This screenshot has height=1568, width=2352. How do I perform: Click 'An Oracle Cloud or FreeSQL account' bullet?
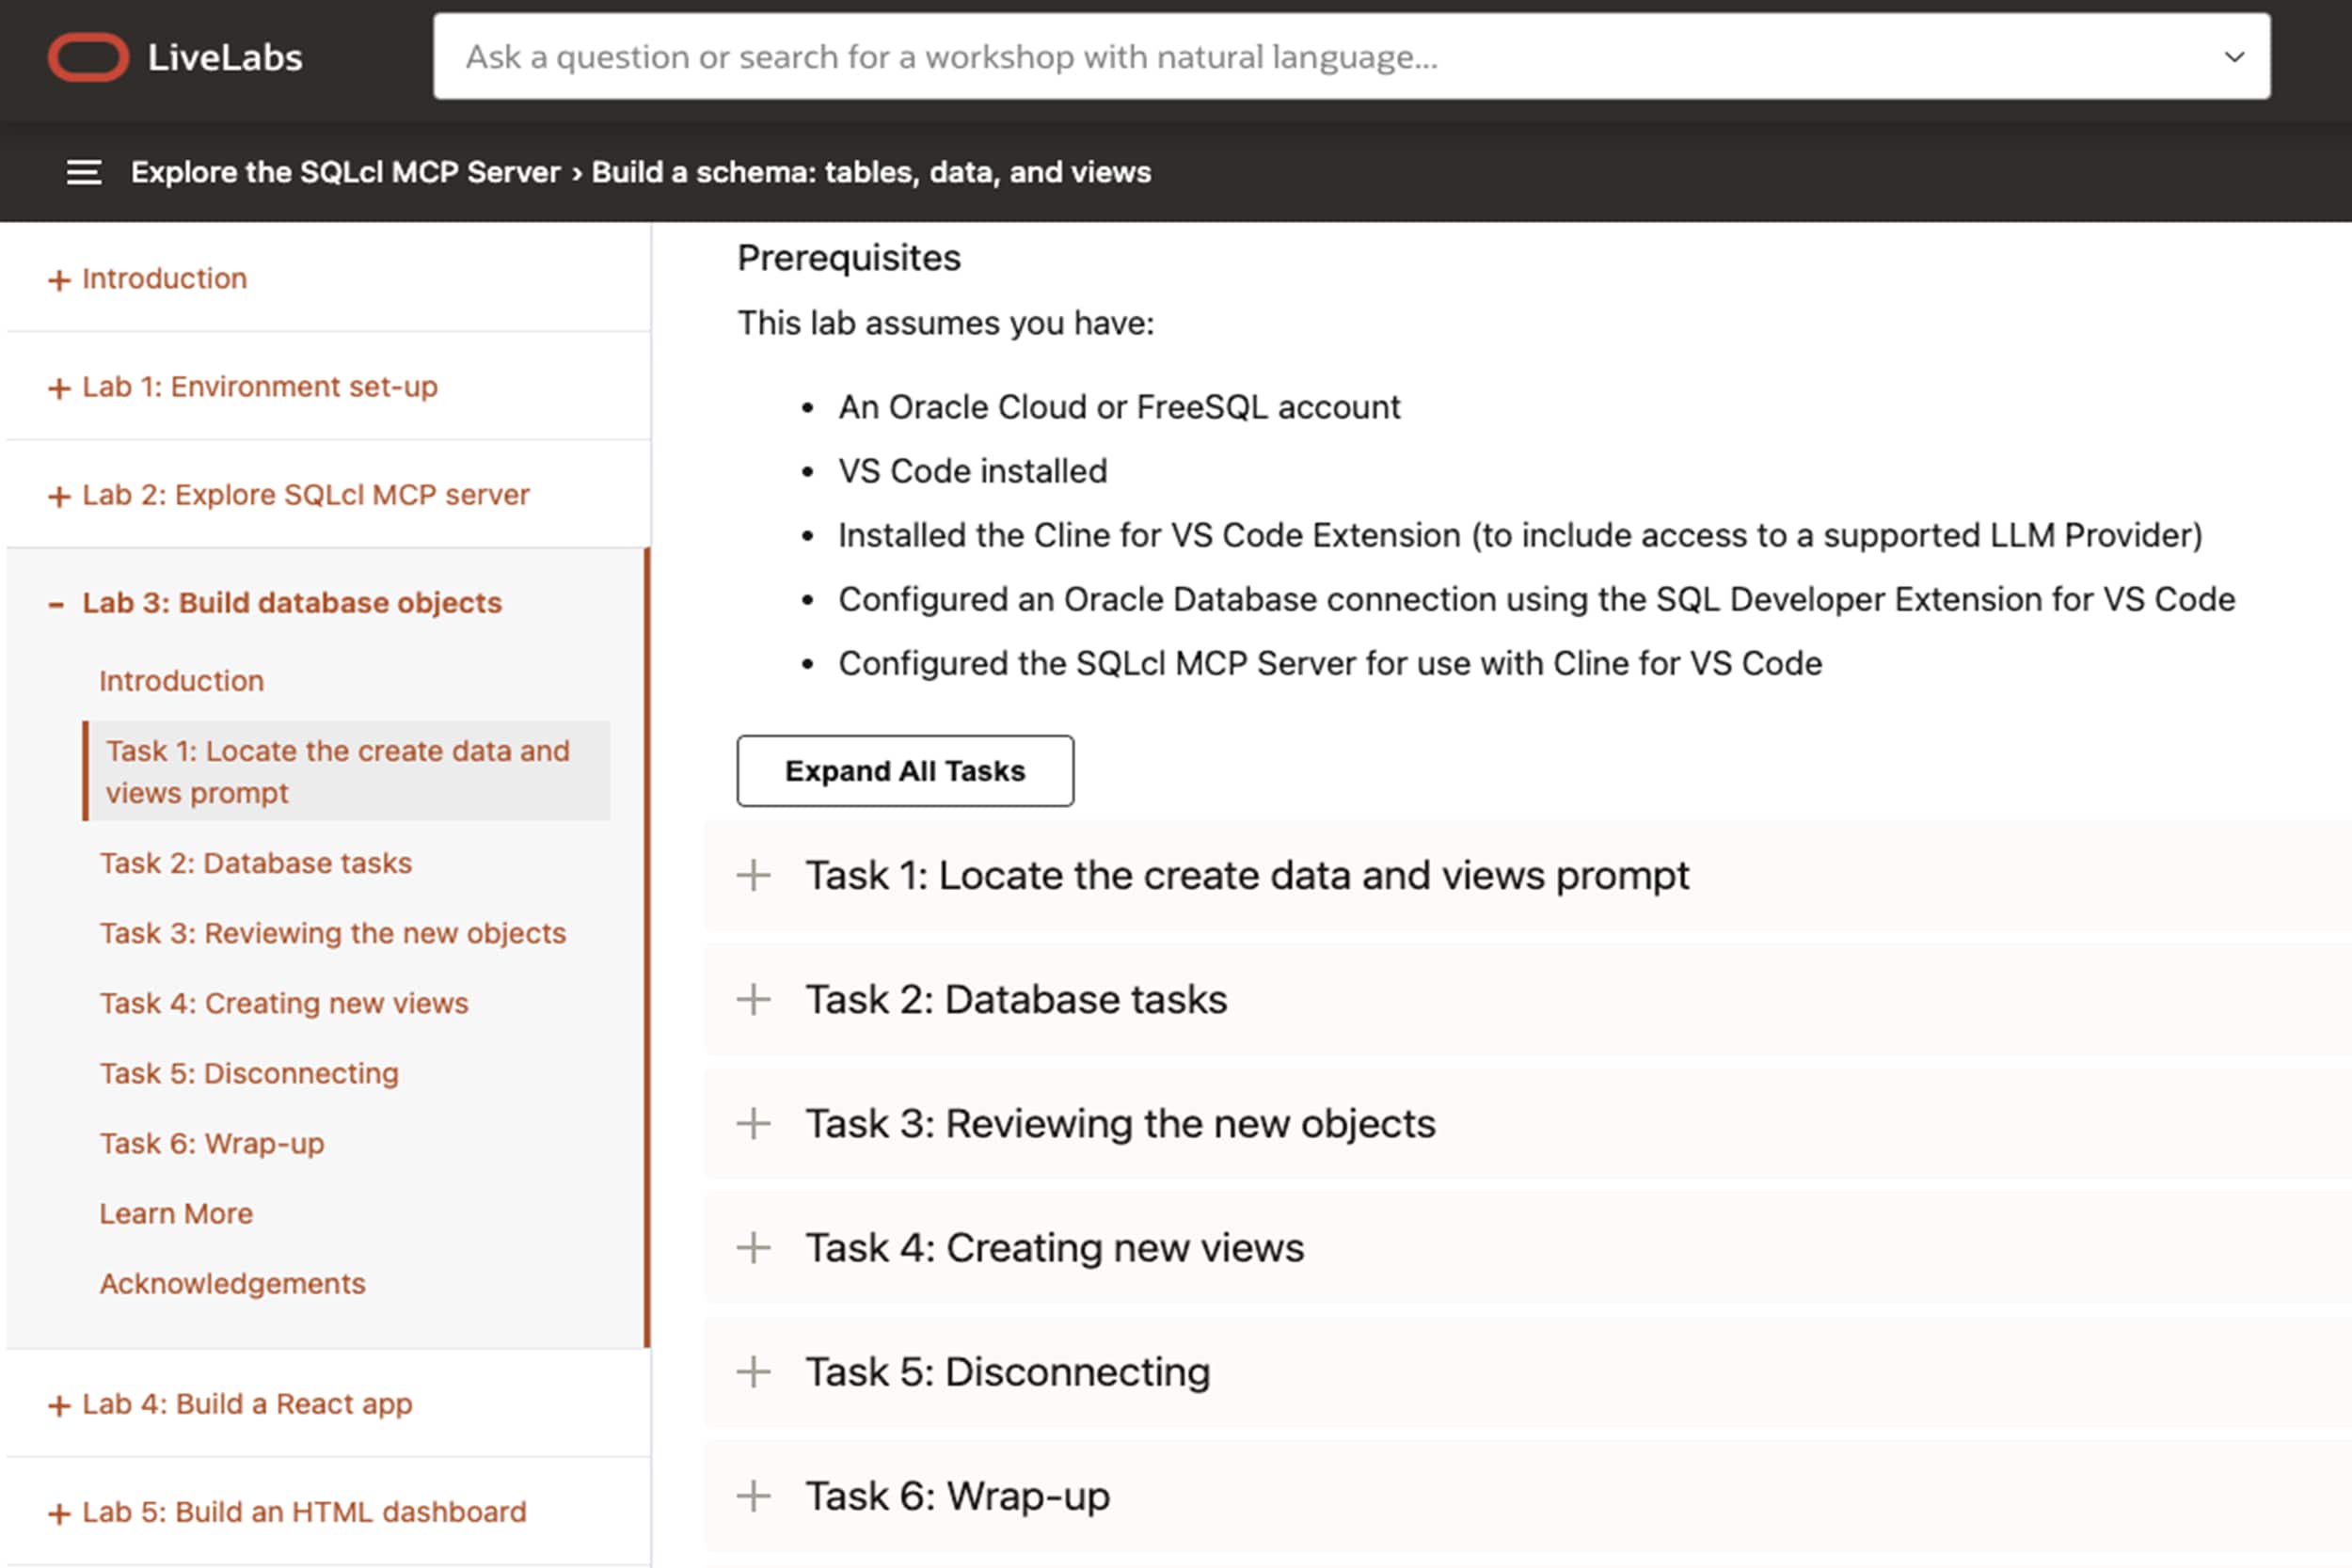1119,407
